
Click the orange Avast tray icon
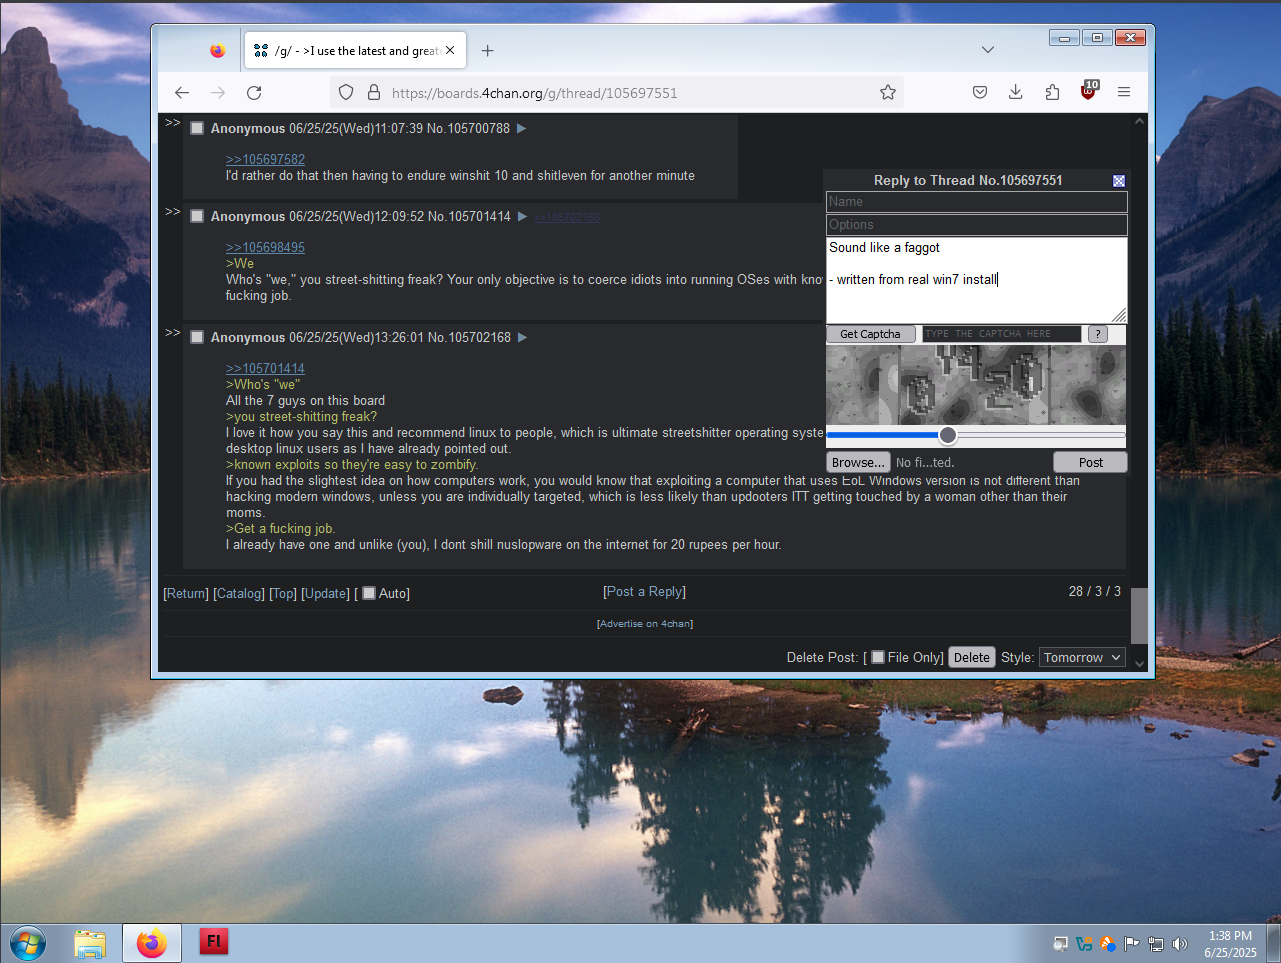point(1108,943)
